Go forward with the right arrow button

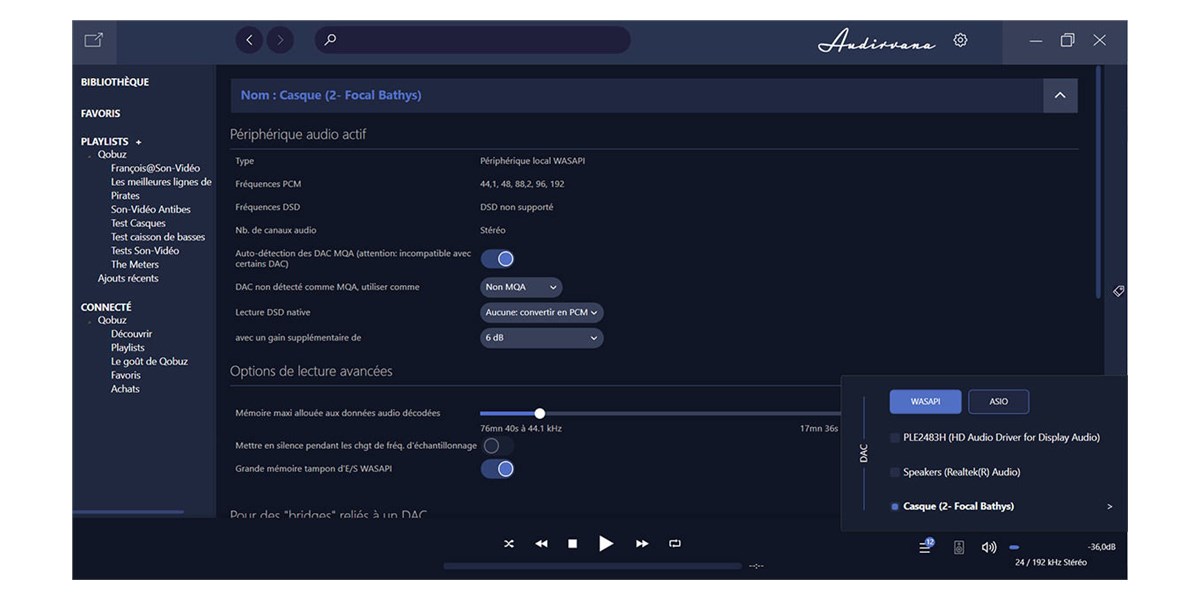tap(280, 40)
